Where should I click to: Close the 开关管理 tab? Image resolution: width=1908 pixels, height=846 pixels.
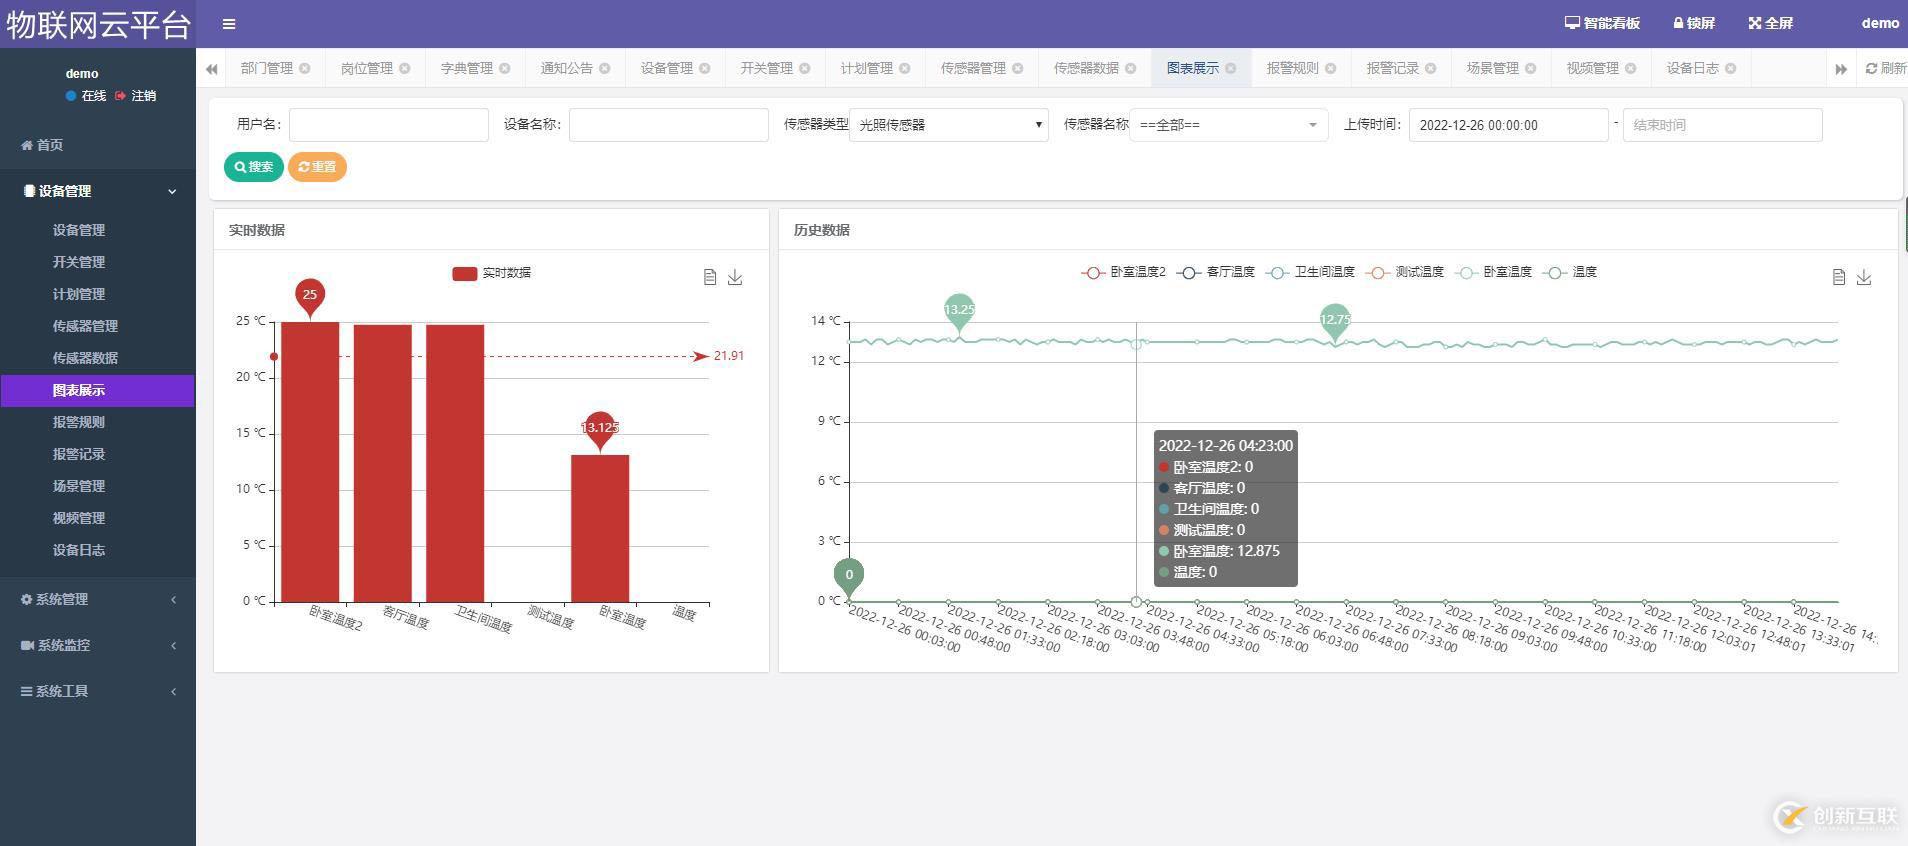pos(805,68)
